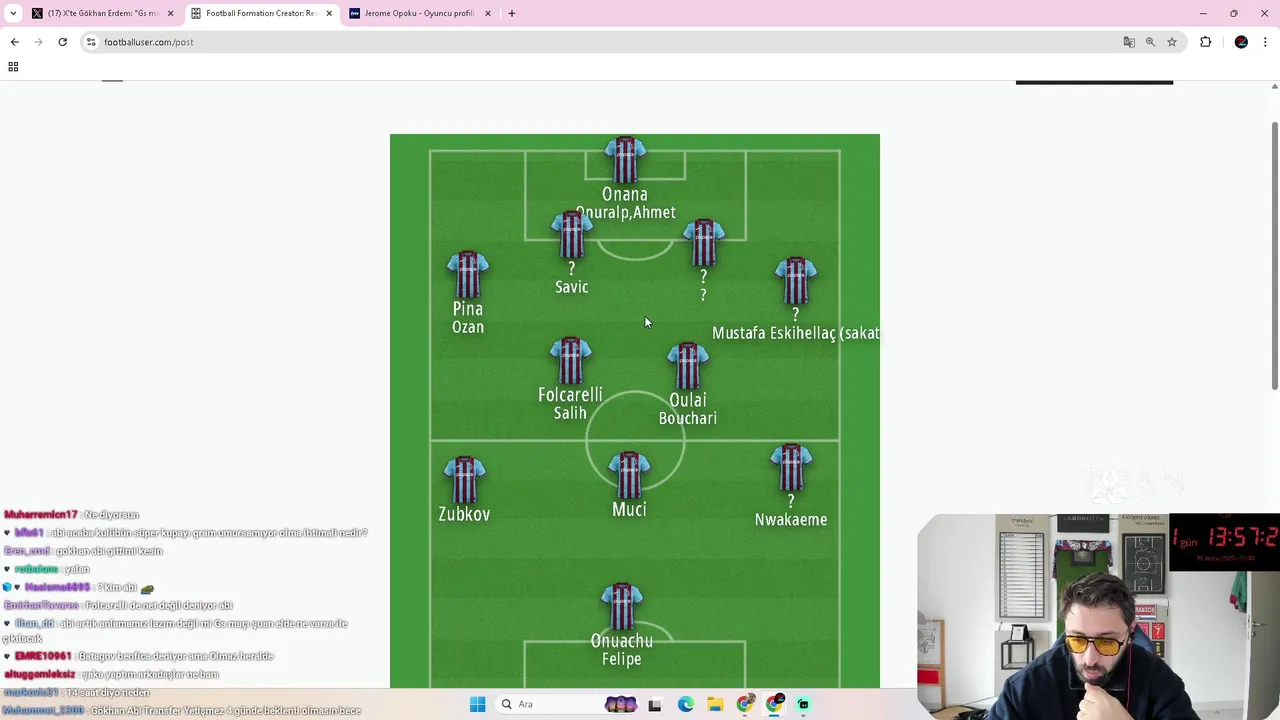This screenshot has width=1280, height=720.
Task: Click the Pina name label
Action: point(468,309)
